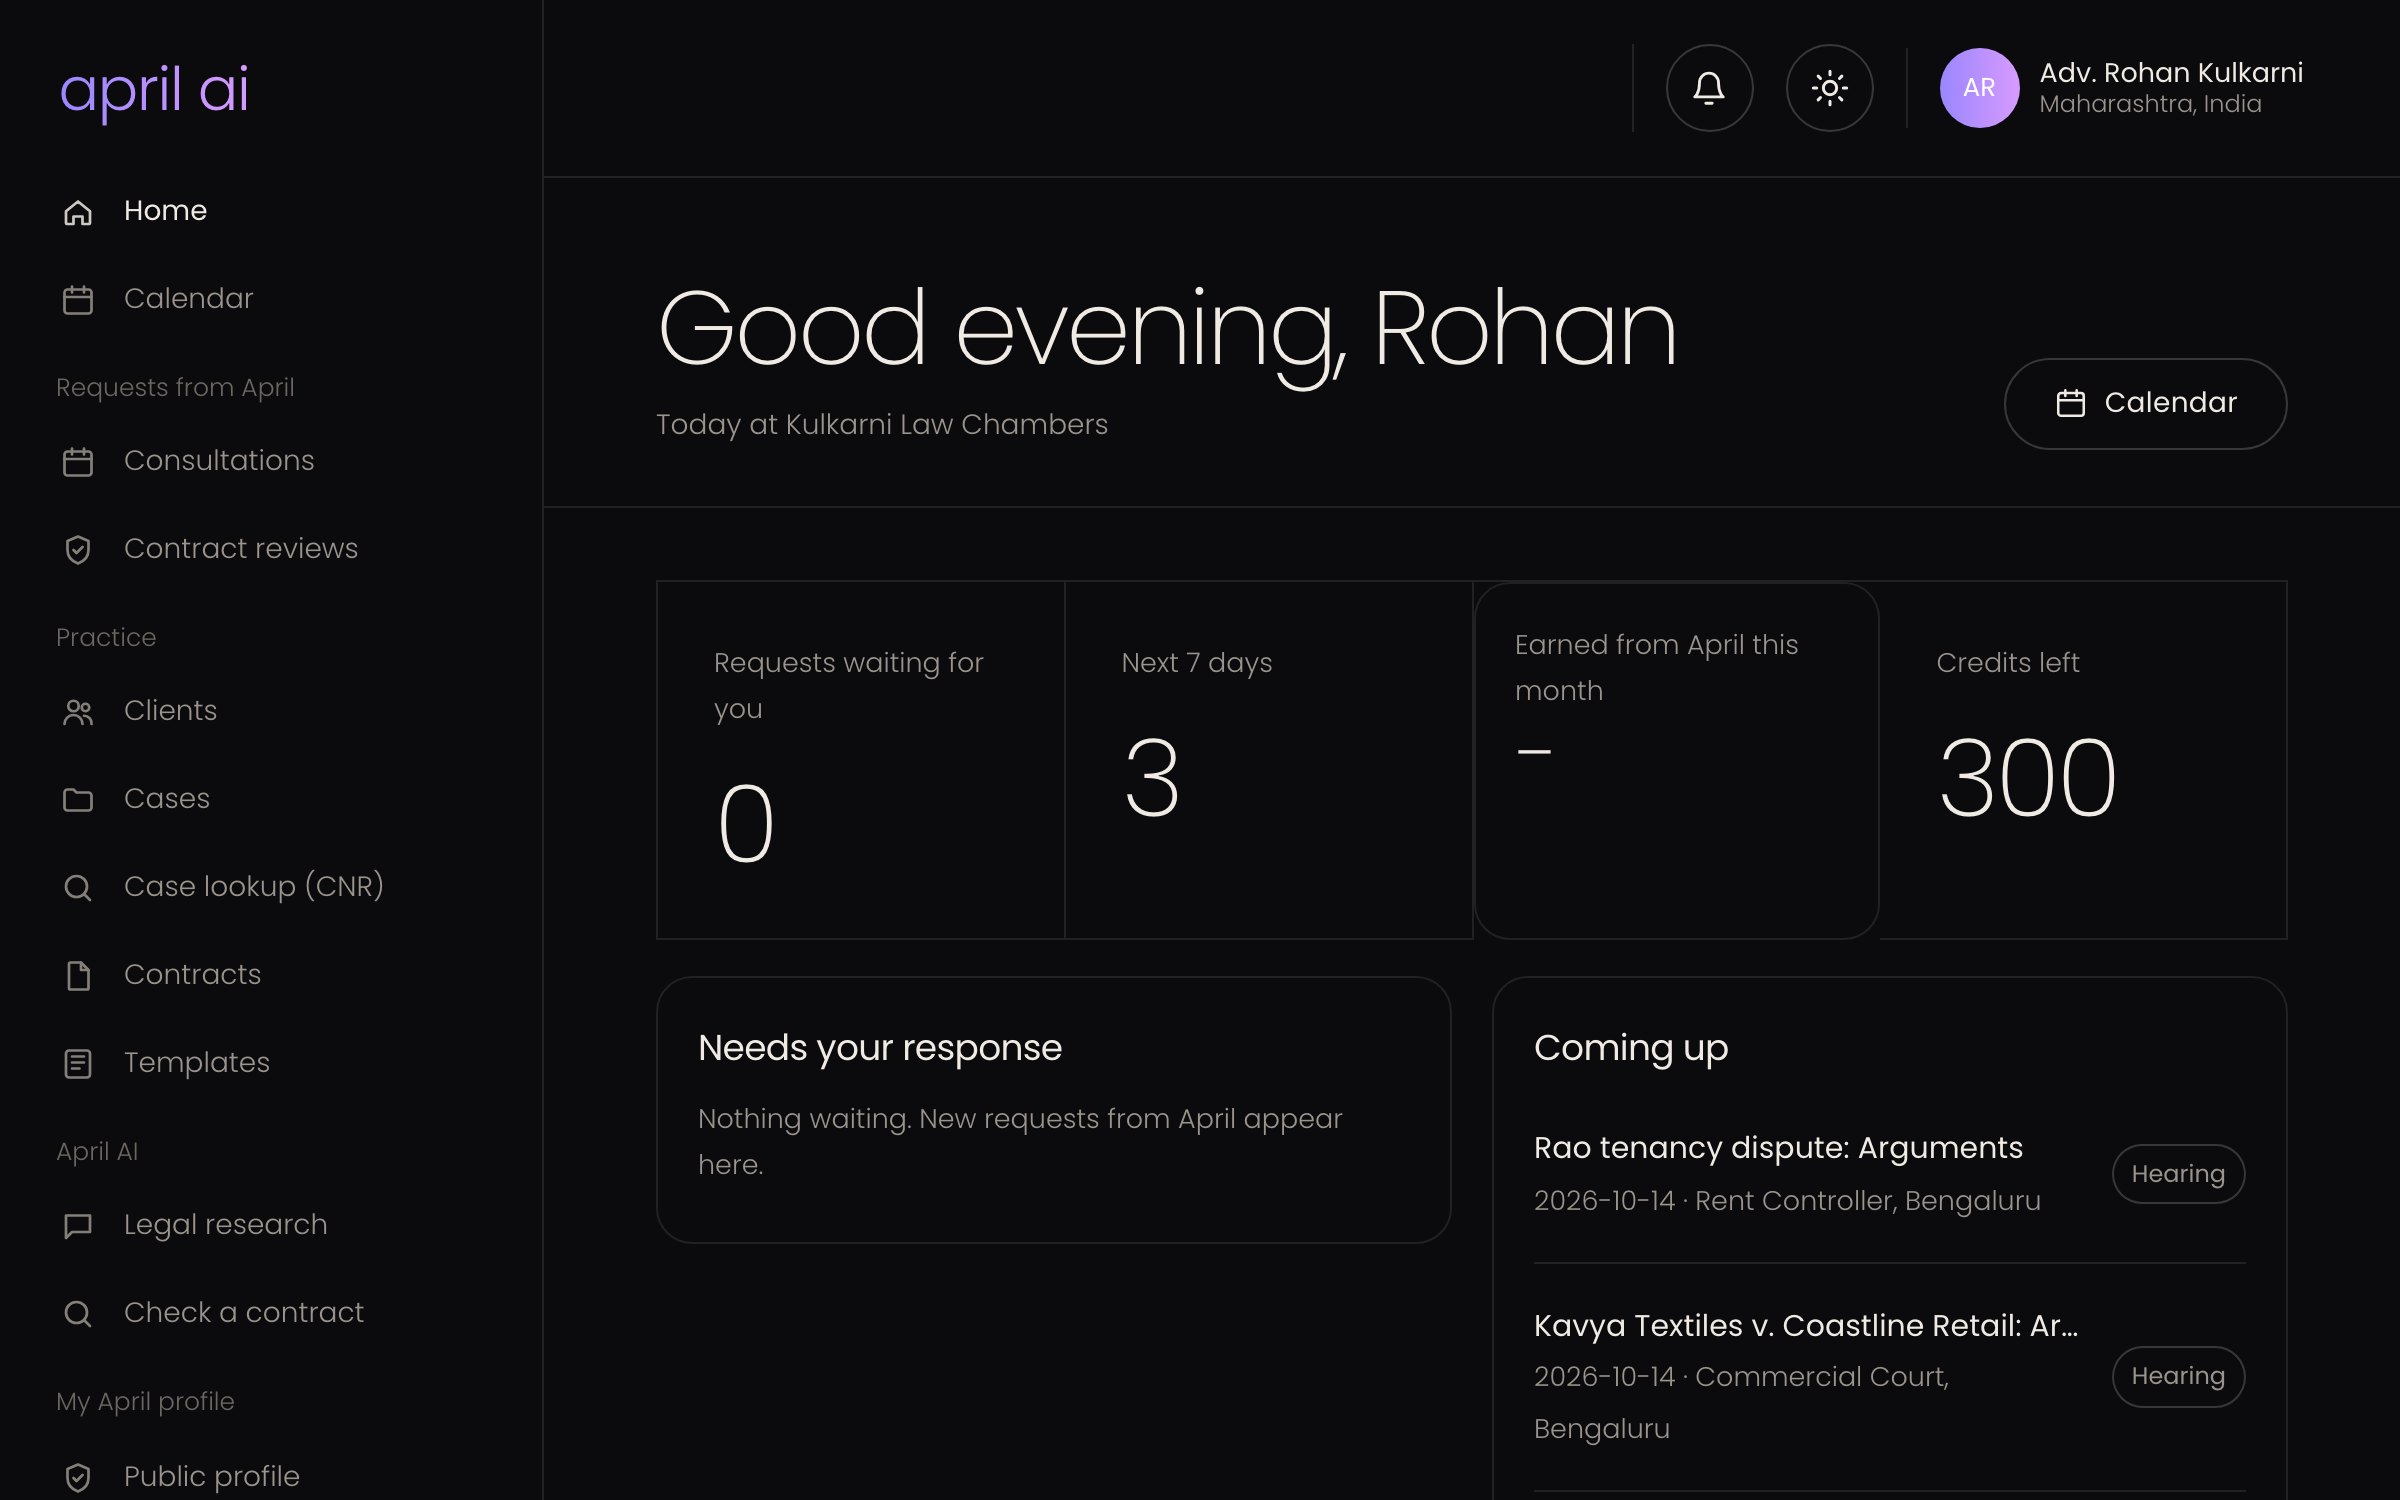Click the Legal research chat icon
The height and width of the screenshot is (1500, 2400).
click(x=78, y=1226)
